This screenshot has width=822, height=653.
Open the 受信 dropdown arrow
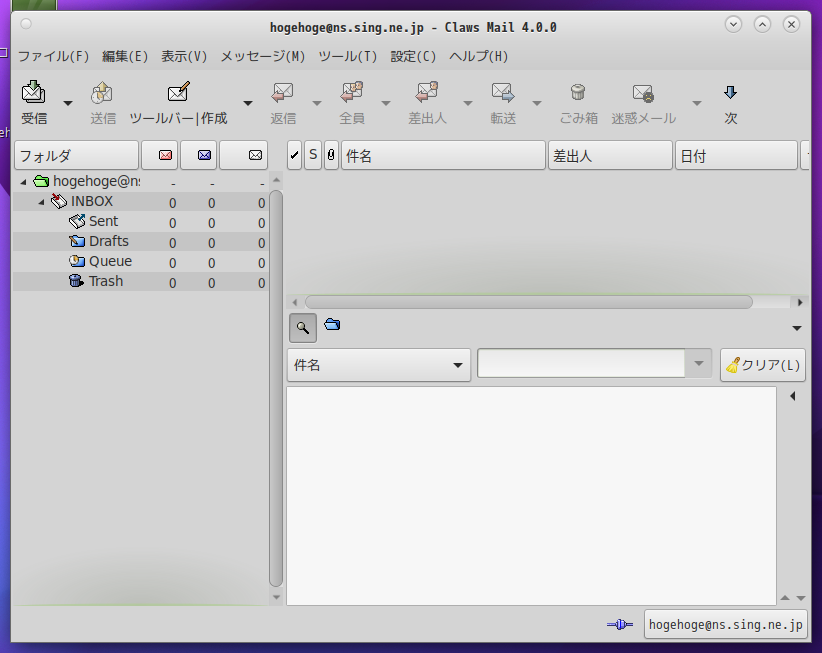68,103
